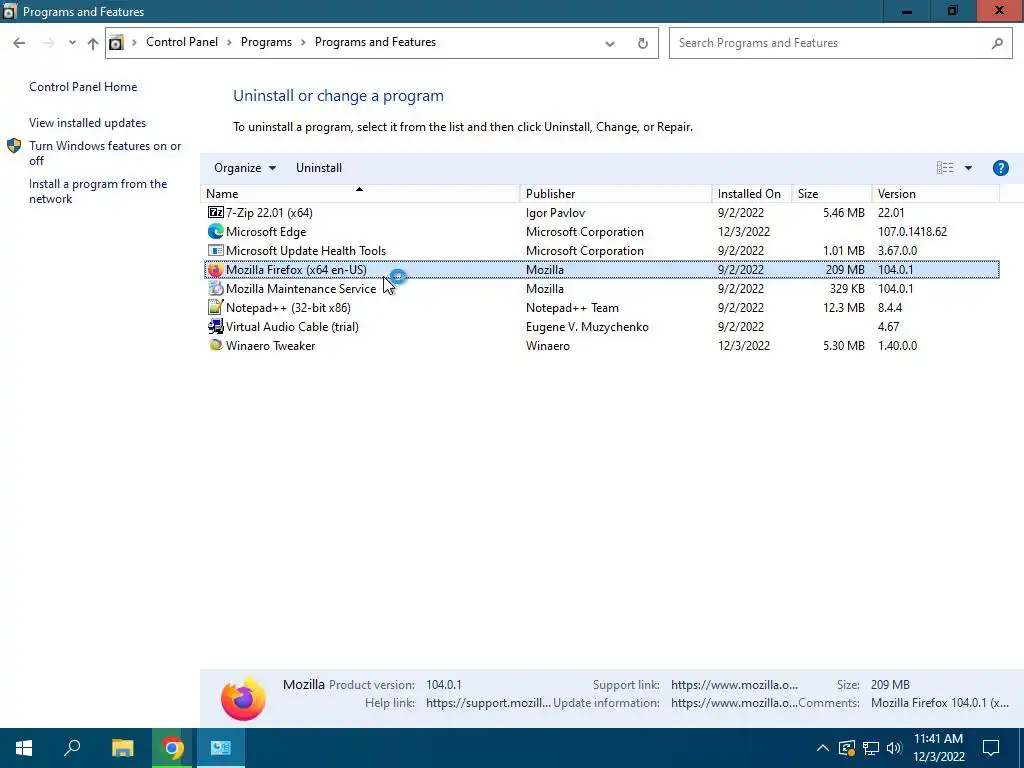
Task: Click the Mozilla Maintenance Service icon
Action: point(216,288)
